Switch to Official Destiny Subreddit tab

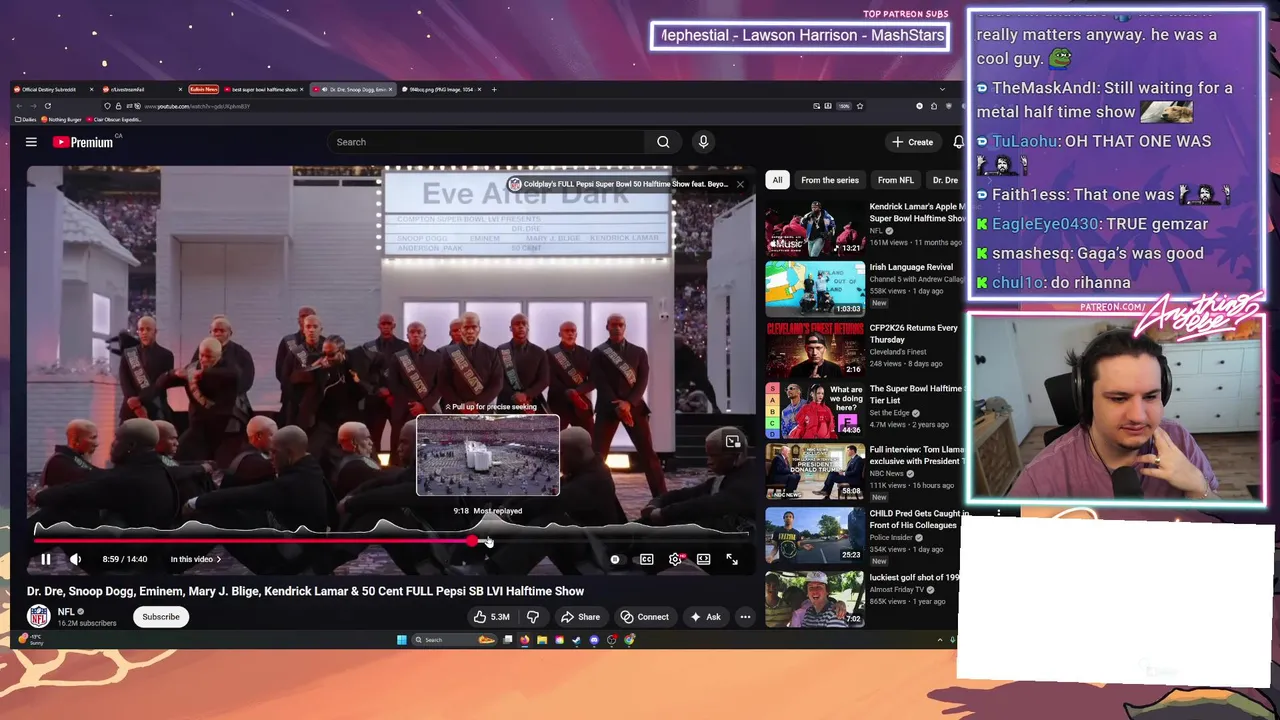tap(53, 89)
